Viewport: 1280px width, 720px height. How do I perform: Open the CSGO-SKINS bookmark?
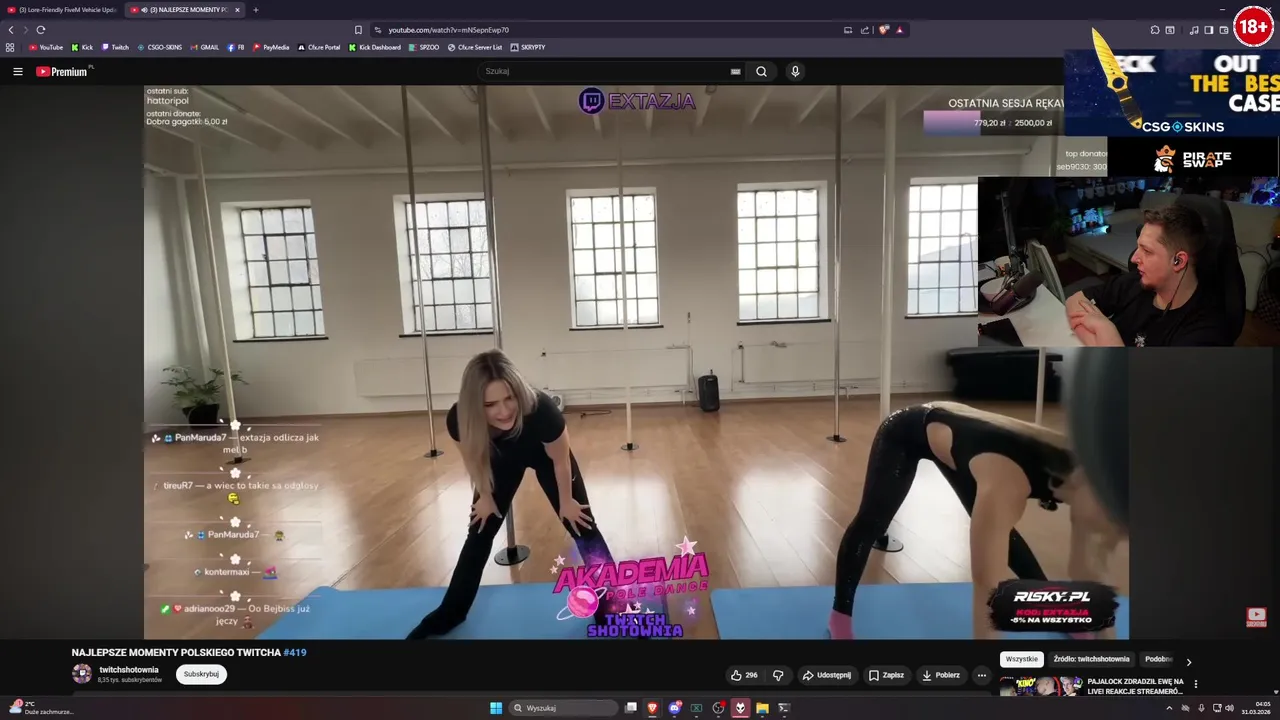coord(160,47)
